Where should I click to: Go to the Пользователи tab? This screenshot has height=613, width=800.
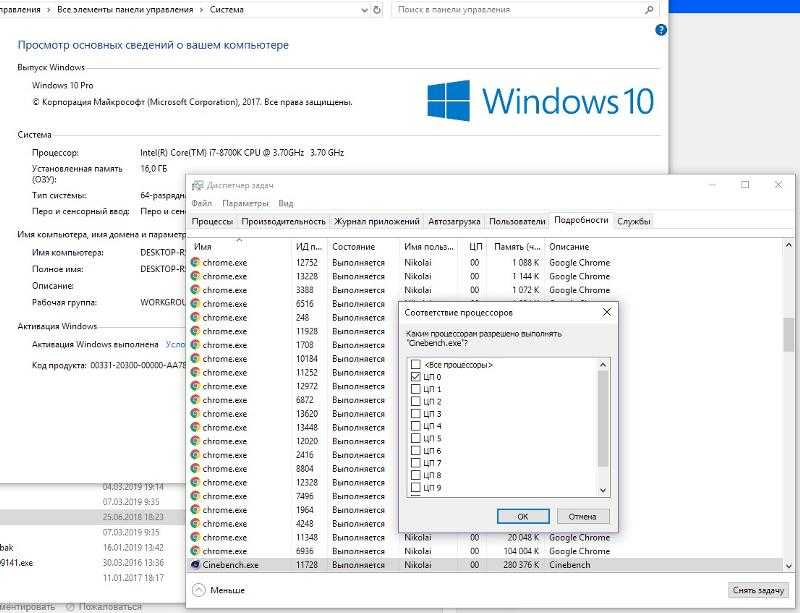tap(517, 221)
